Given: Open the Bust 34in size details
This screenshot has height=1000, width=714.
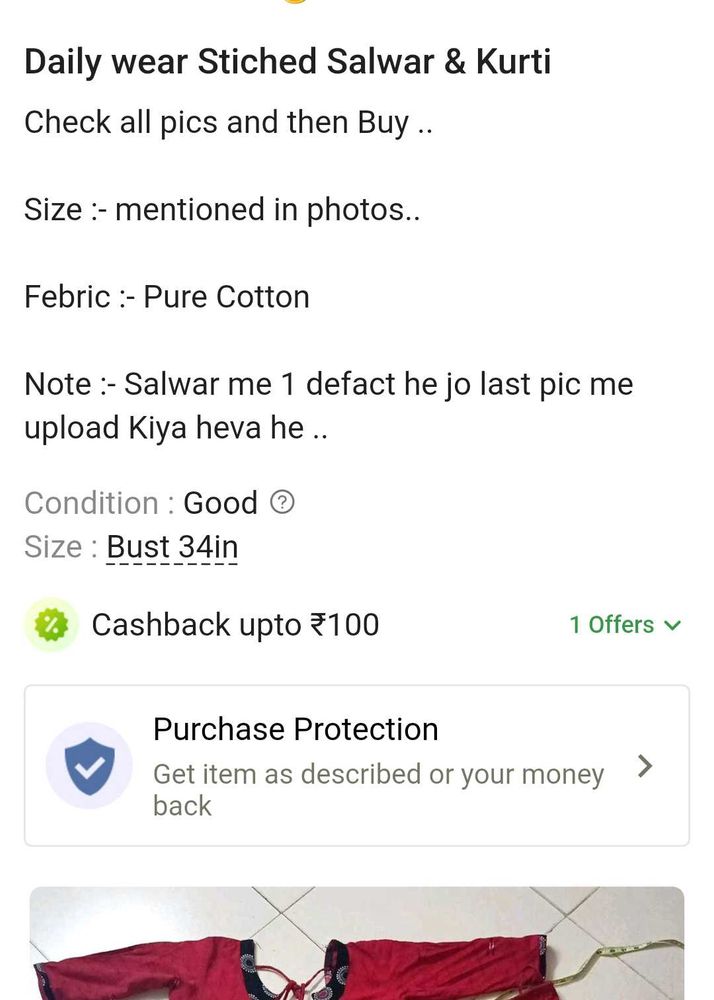Looking at the screenshot, I should [x=172, y=548].
